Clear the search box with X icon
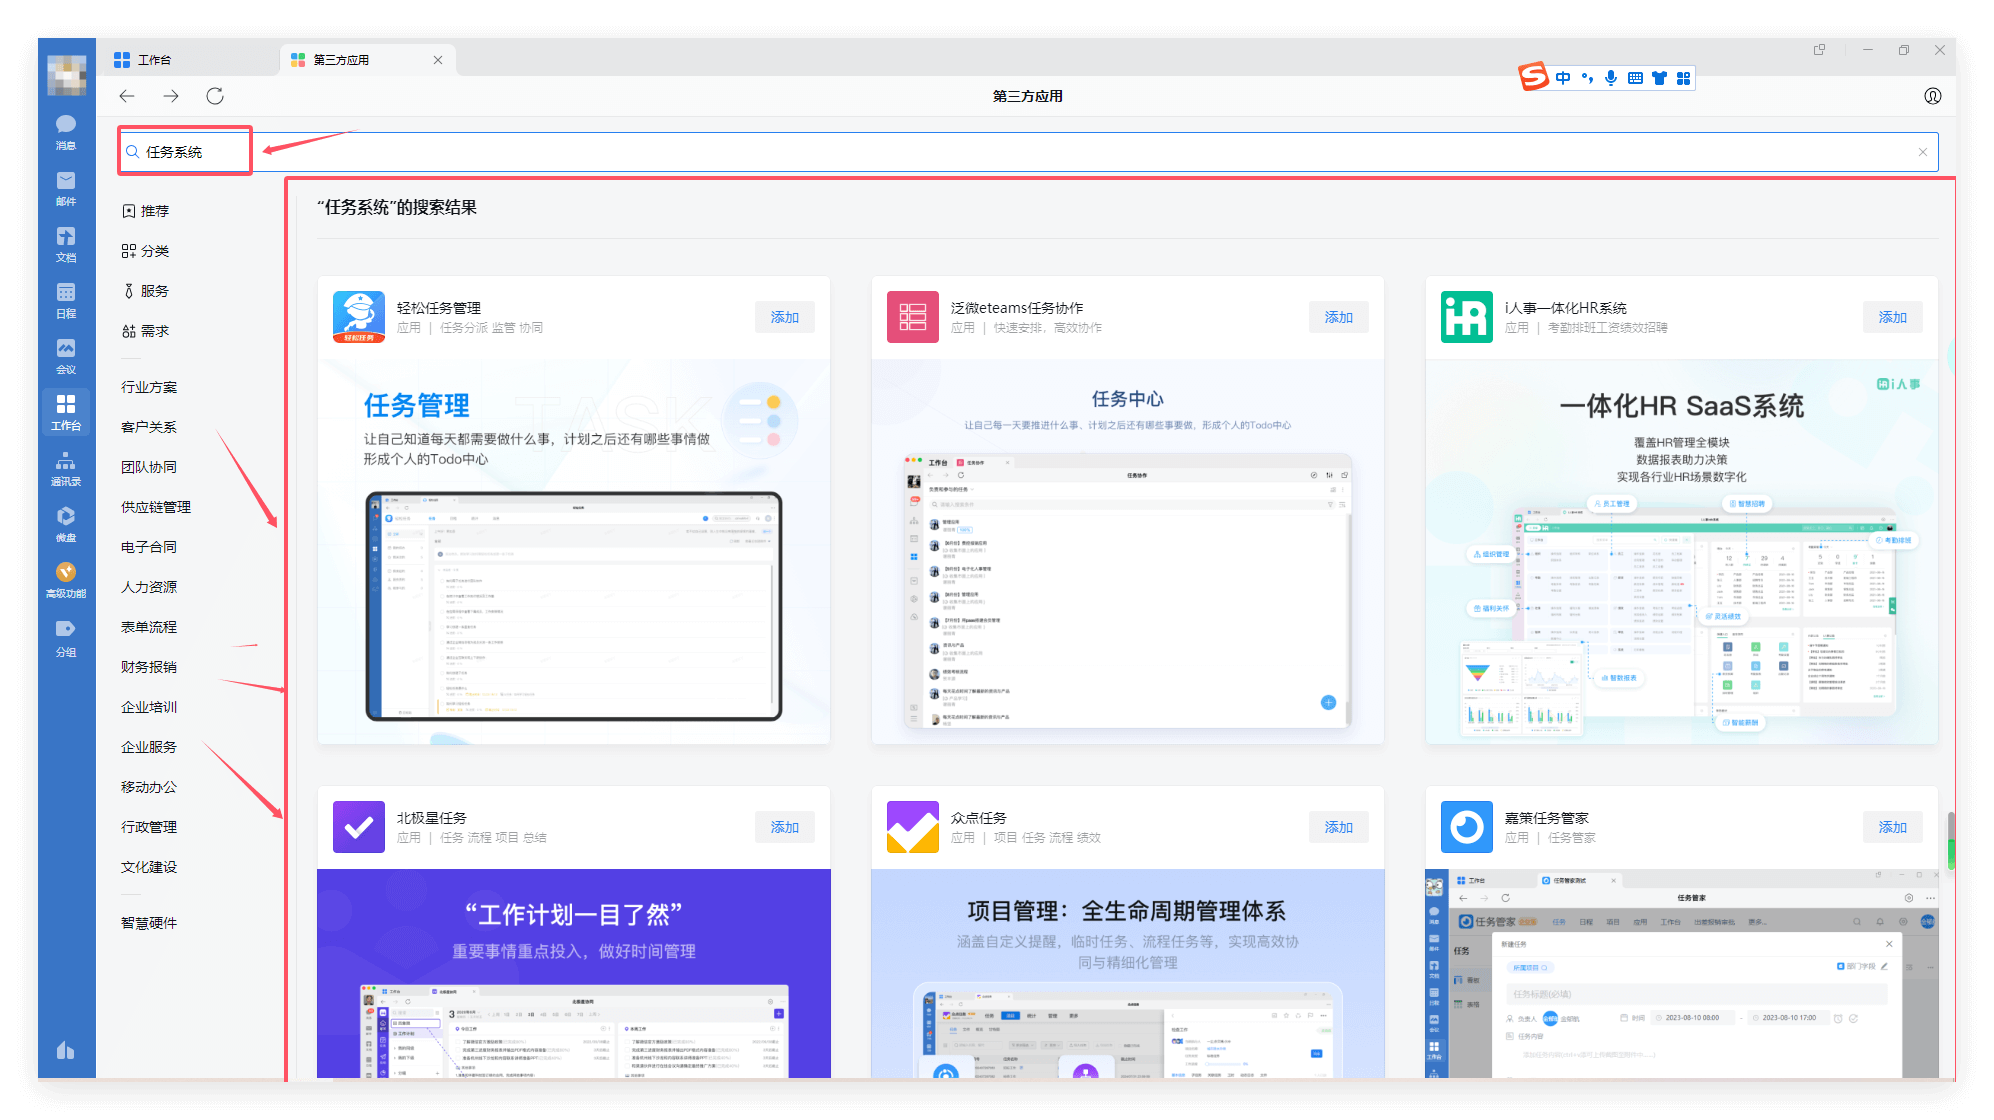This screenshot has width=1994, height=1120. click(x=1922, y=152)
